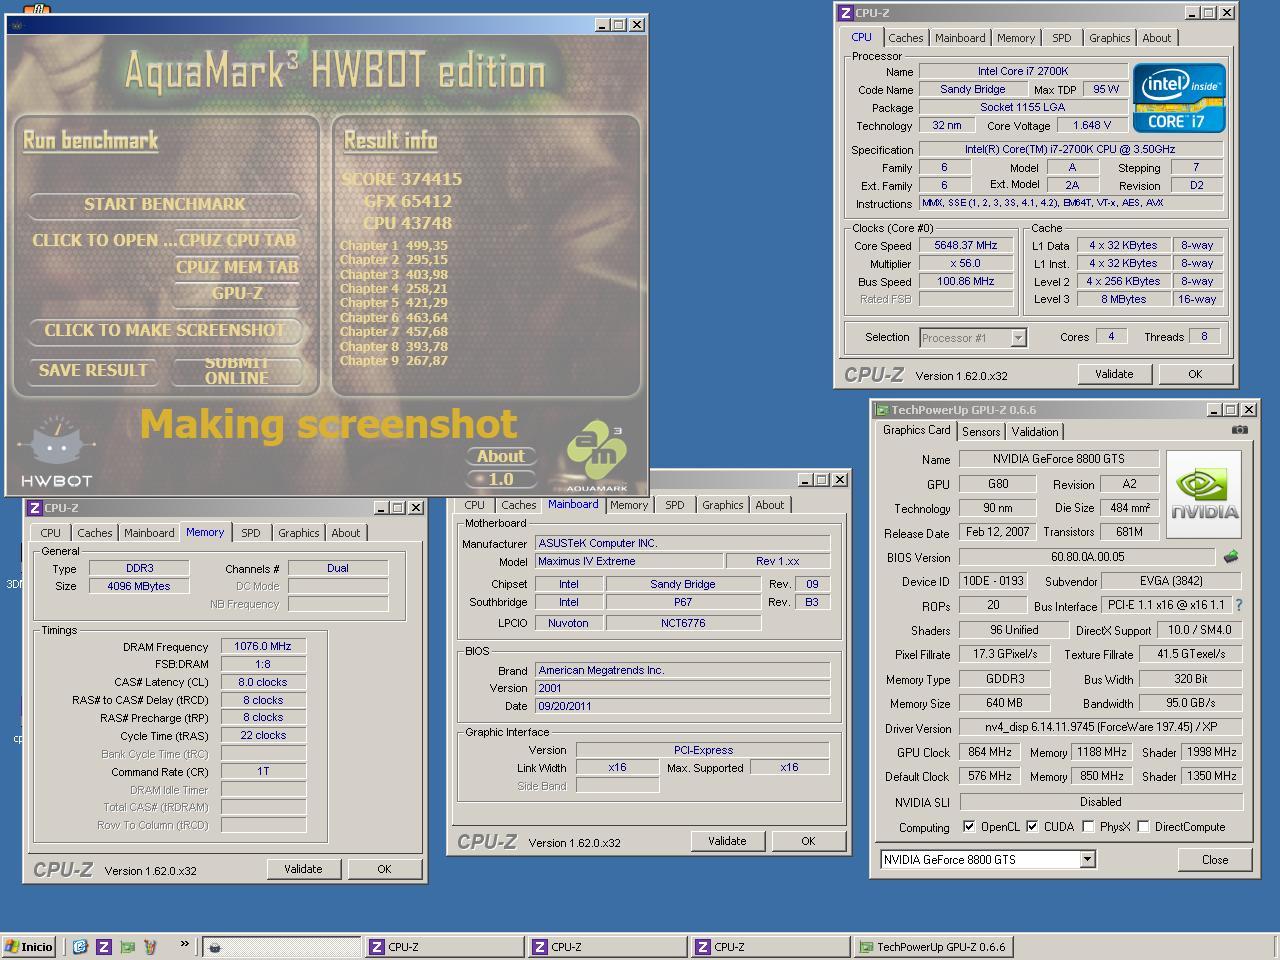Image resolution: width=1280 pixels, height=960 pixels.
Task: Close GPU-Z with the Close button
Action: (x=1215, y=860)
